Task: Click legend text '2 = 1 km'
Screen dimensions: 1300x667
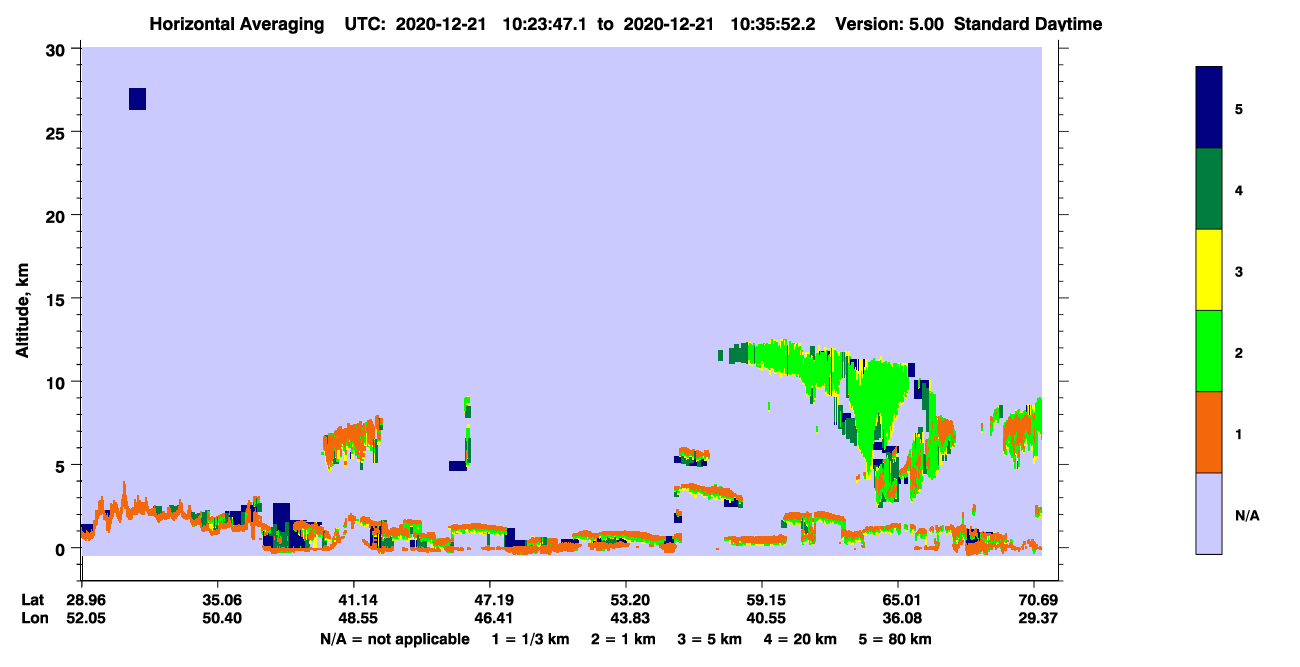Action: point(624,639)
